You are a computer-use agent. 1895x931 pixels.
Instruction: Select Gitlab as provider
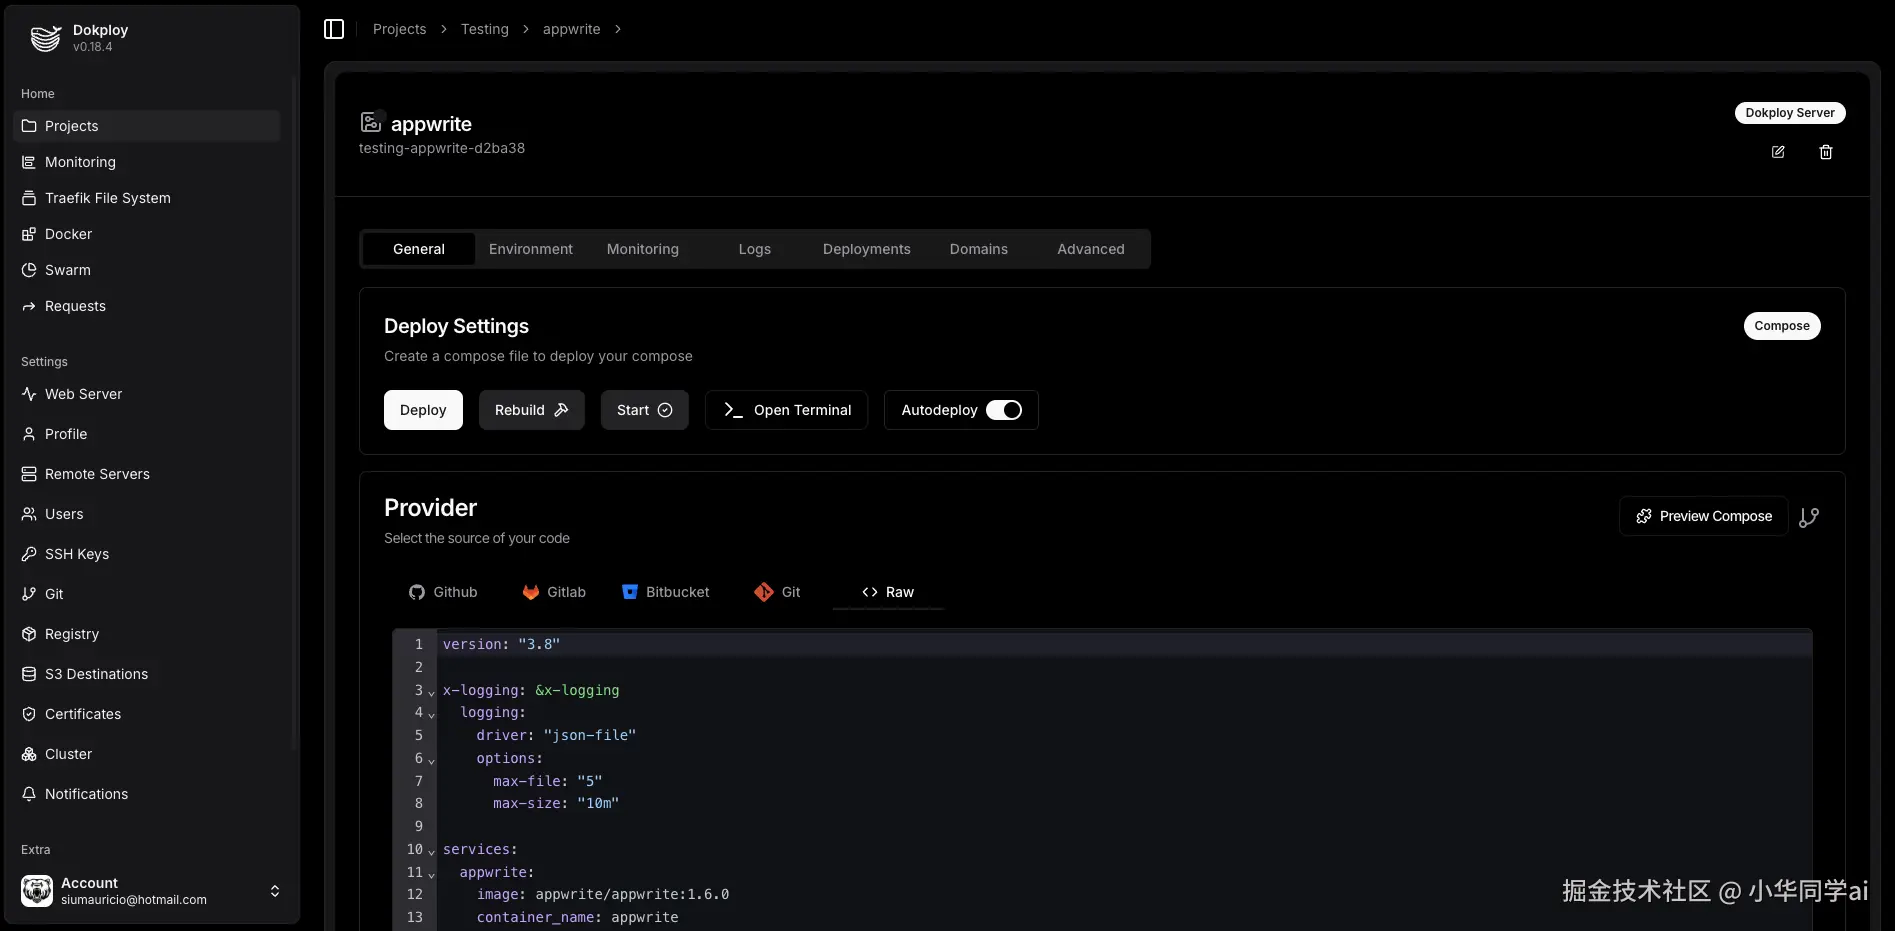pos(554,592)
